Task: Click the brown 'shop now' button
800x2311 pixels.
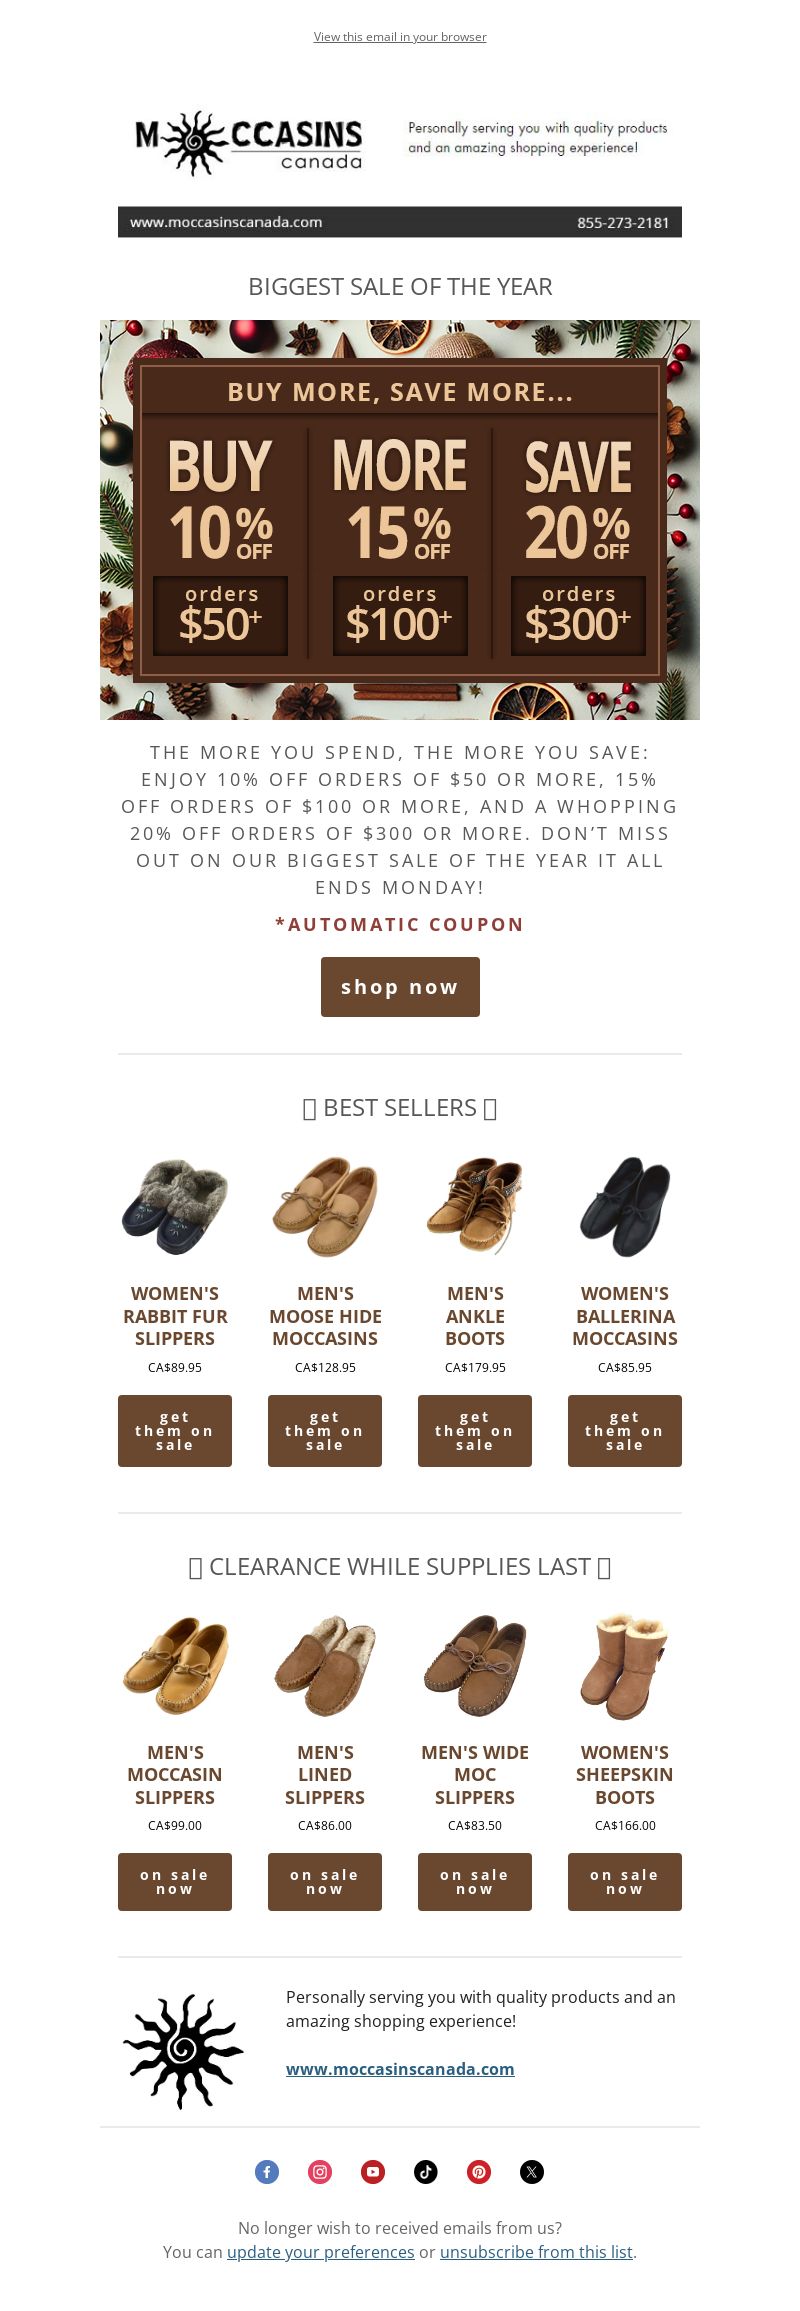Action: 400,987
